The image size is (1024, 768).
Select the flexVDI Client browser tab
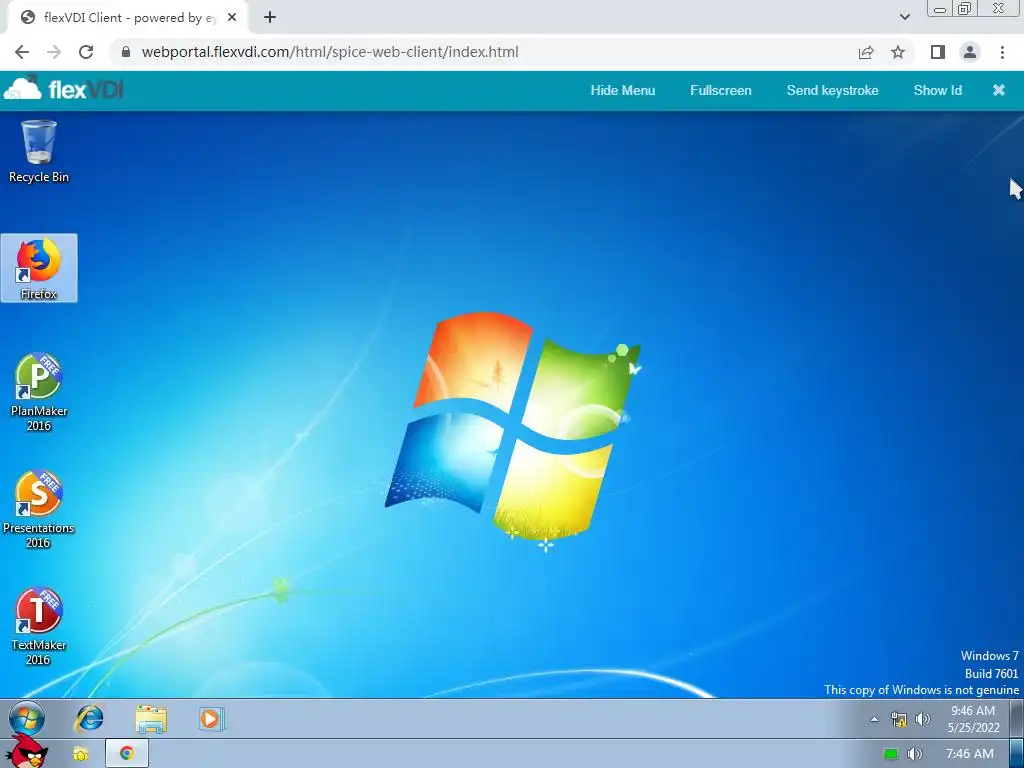coord(127,18)
